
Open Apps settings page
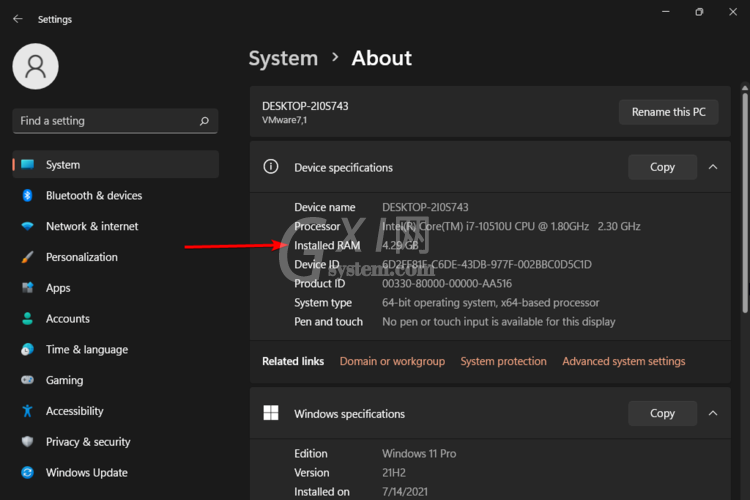coord(116,288)
